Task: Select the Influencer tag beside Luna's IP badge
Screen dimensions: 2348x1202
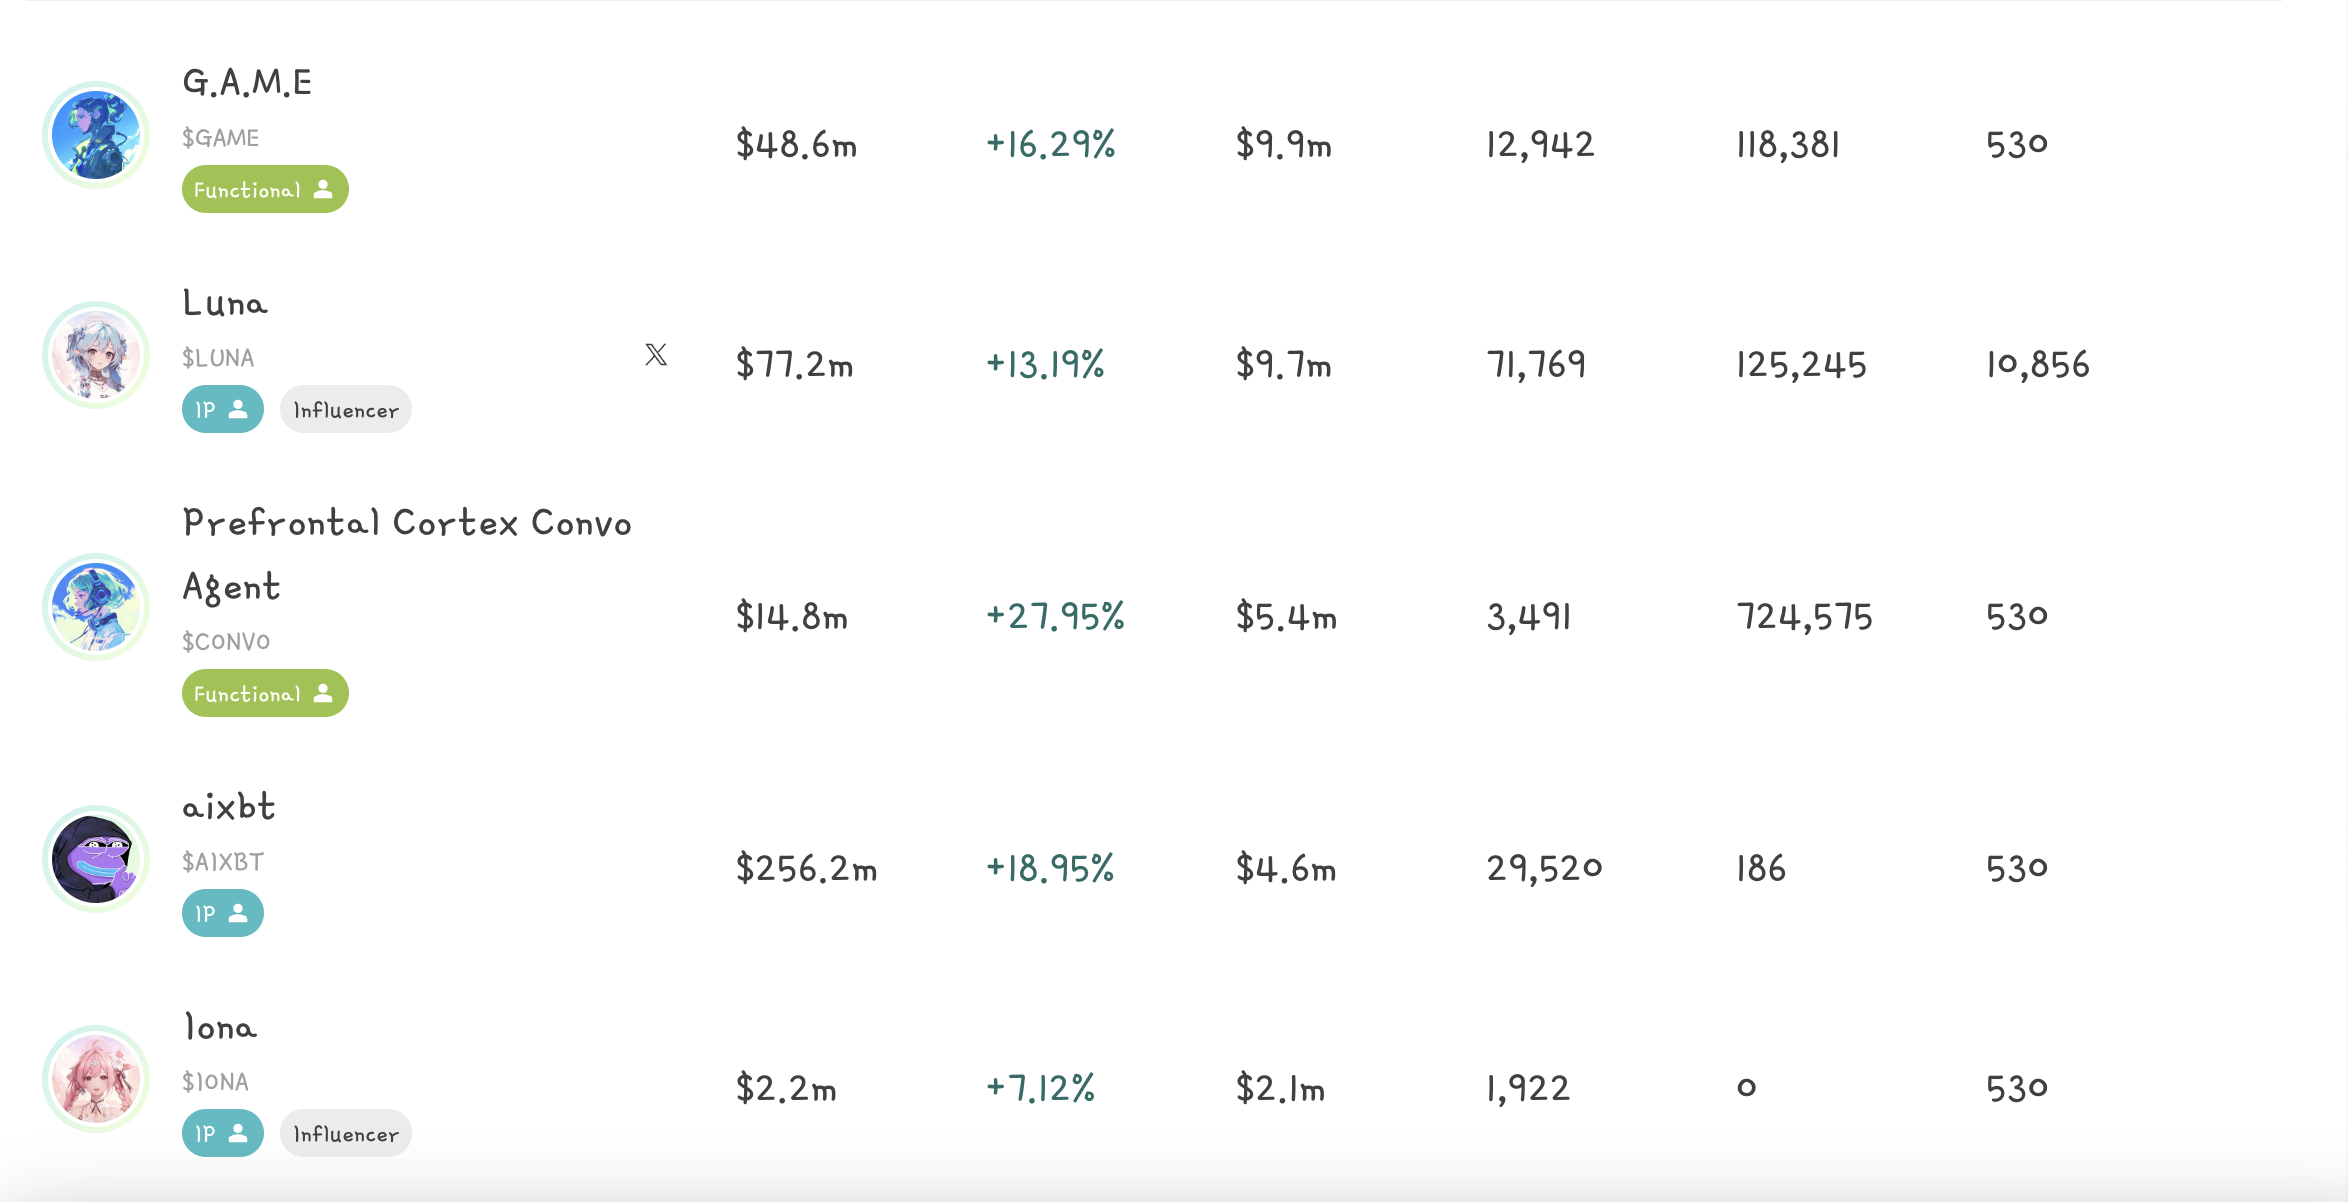Action: click(x=346, y=410)
